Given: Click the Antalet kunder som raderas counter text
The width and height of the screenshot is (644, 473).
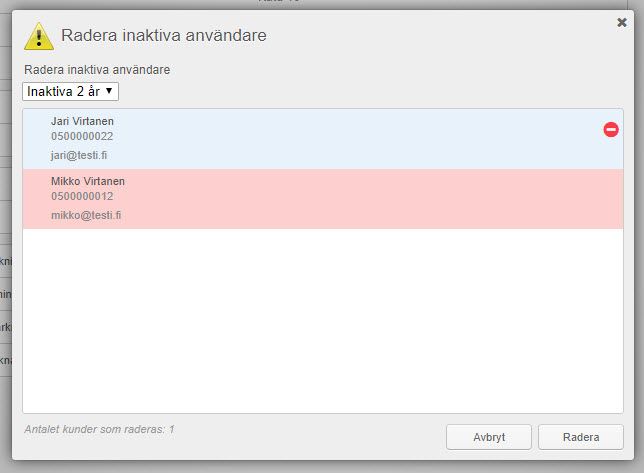Looking at the screenshot, I should [x=99, y=429].
